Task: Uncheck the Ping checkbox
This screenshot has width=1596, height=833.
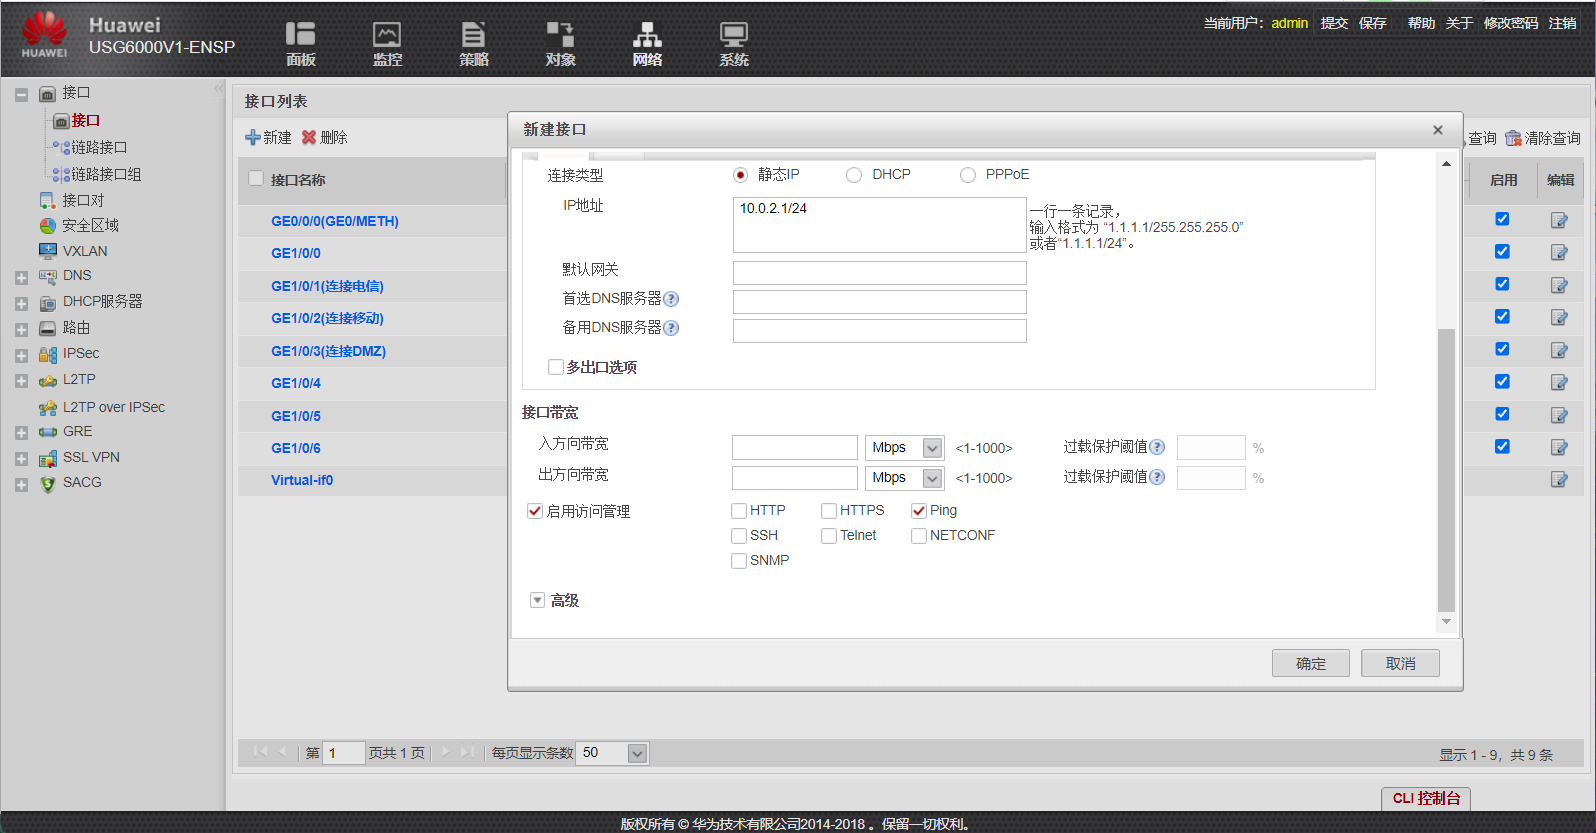Action: click(919, 511)
